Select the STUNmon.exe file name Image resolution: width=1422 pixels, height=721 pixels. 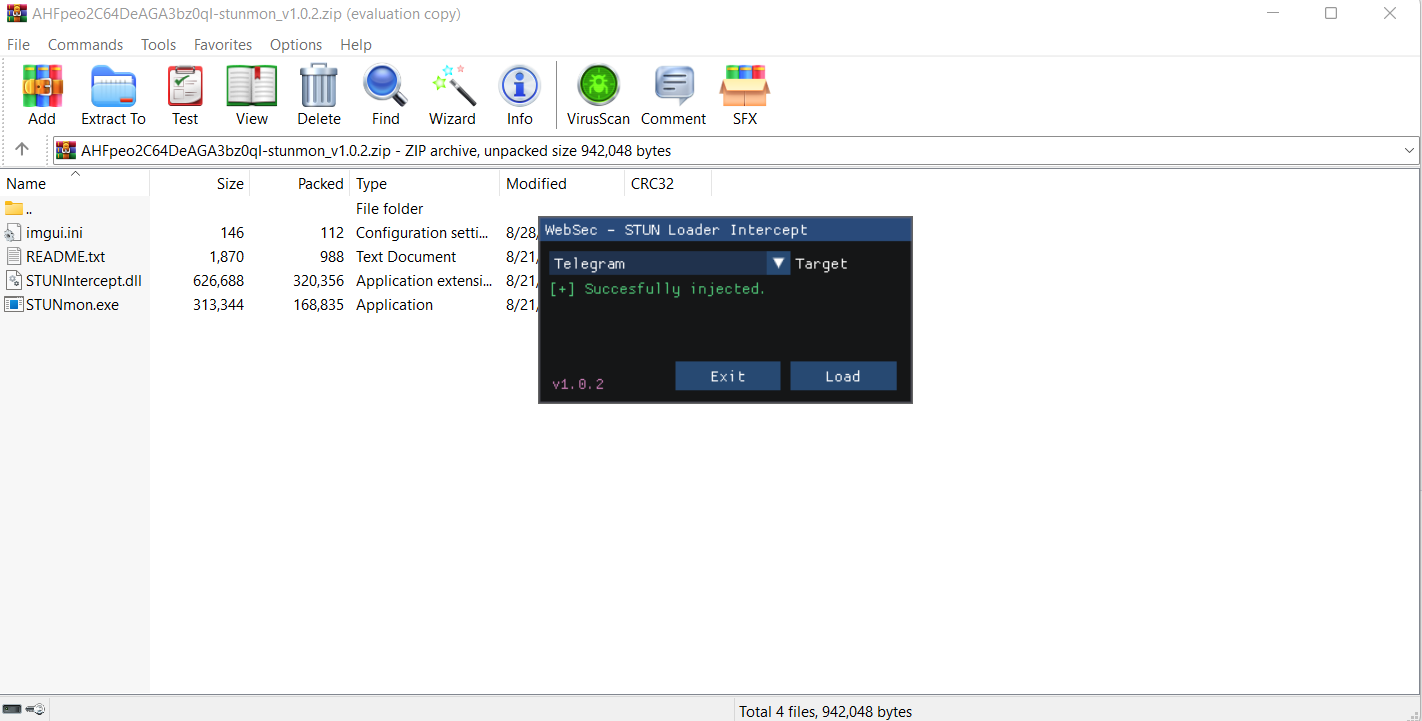72,305
